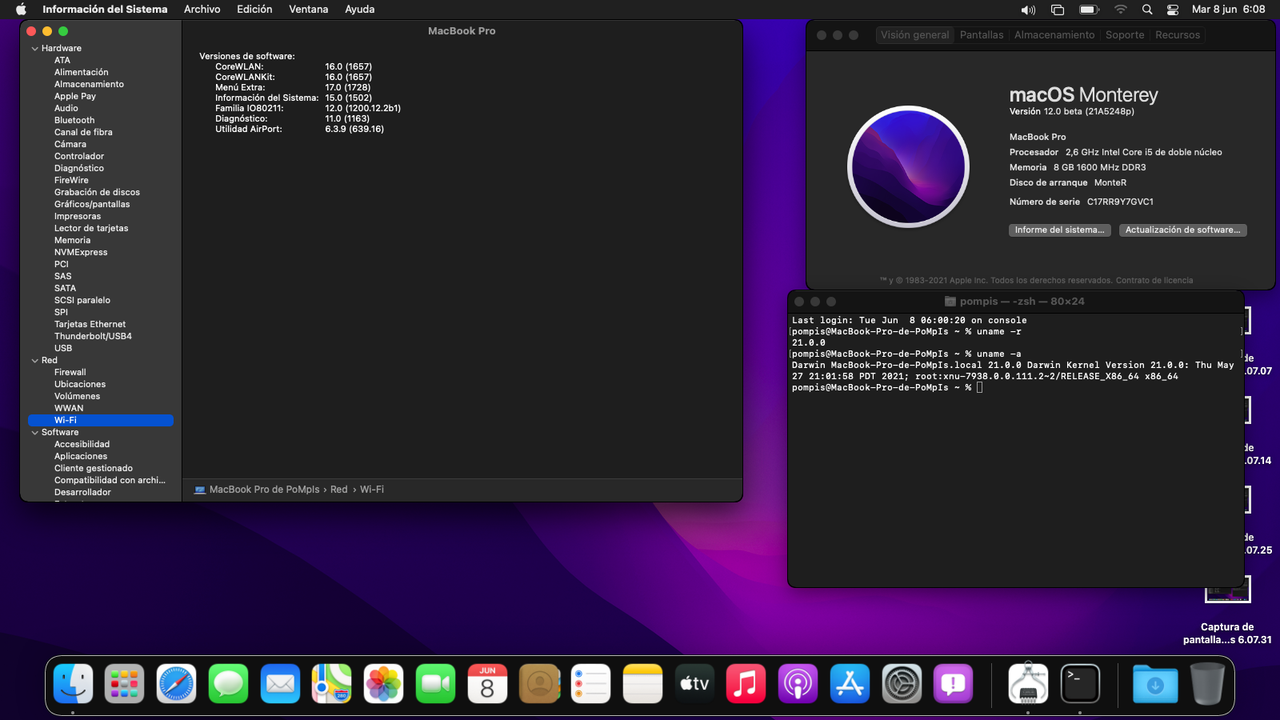Image resolution: width=1280 pixels, height=720 pixels.
Task: Switch to the Pantallas tab
Action: [x=981, y=34]
